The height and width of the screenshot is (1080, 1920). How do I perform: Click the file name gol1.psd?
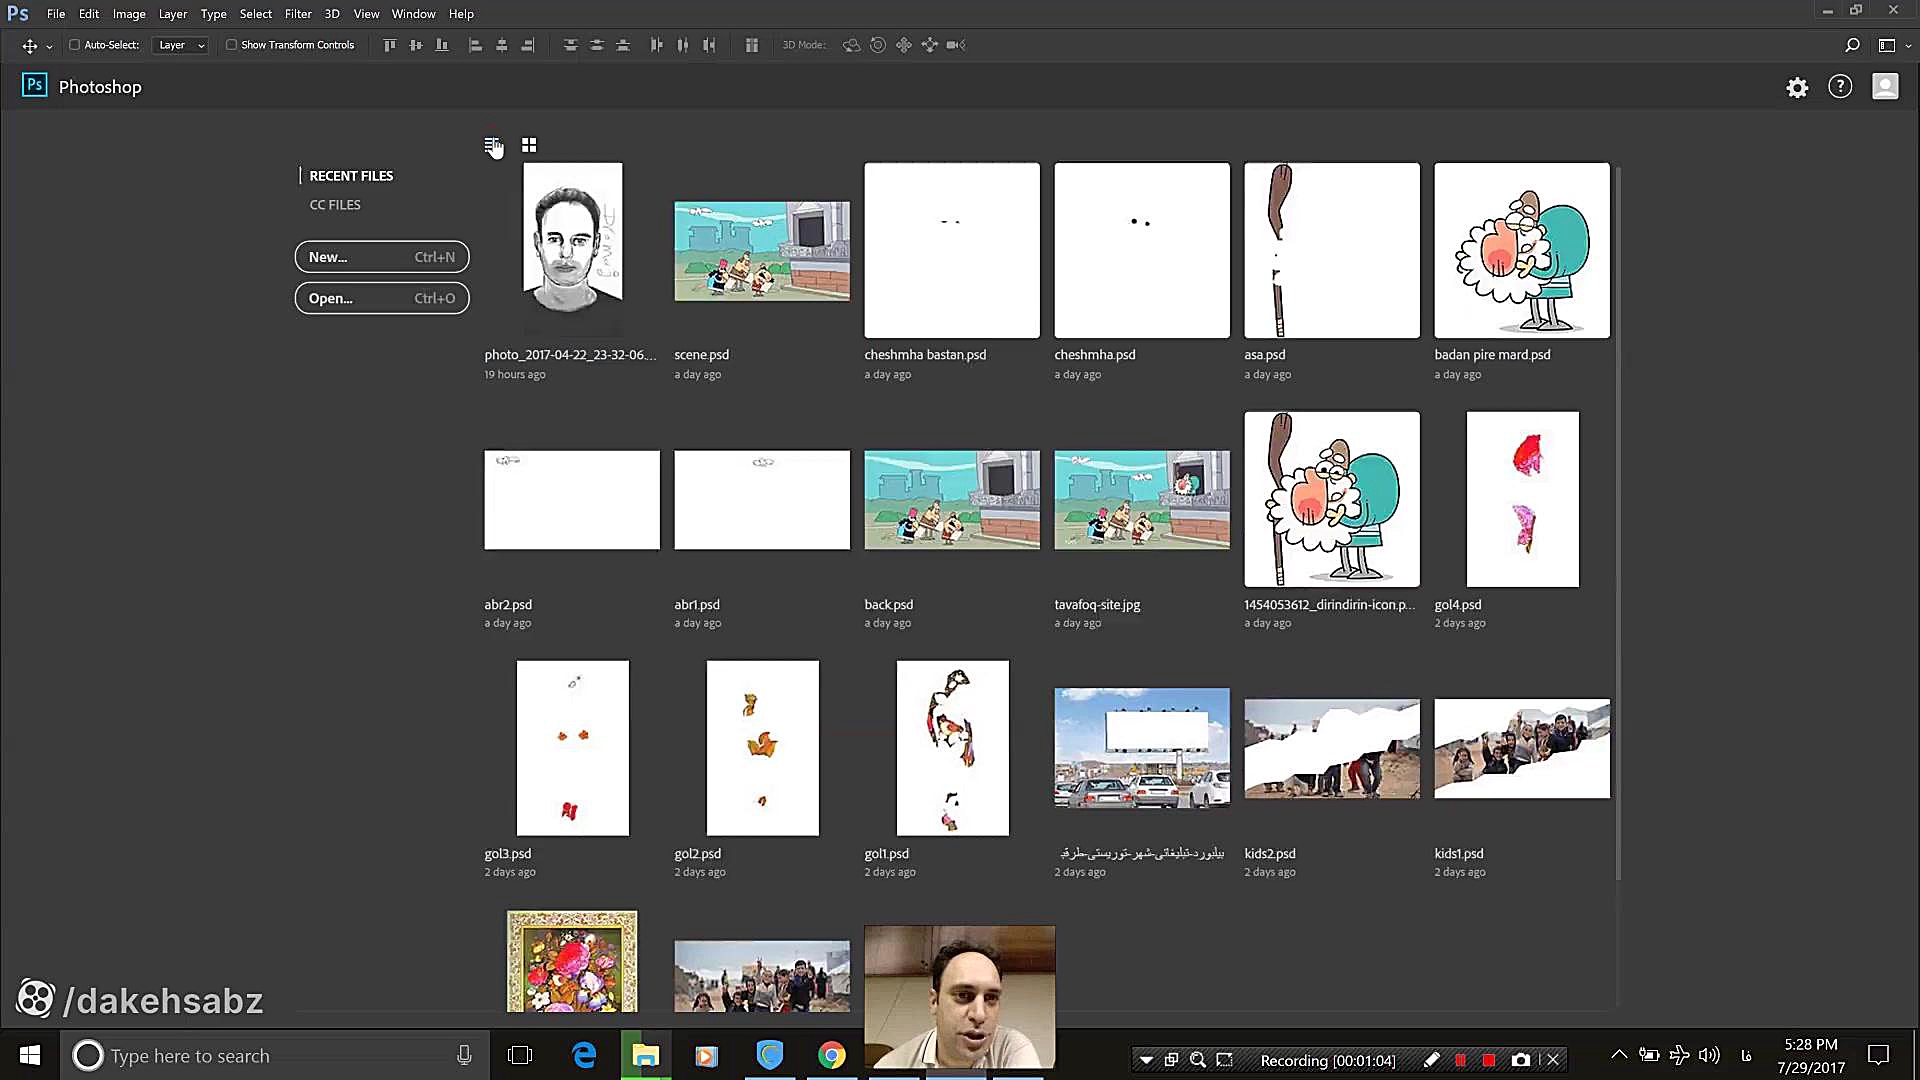(x=886, y=854)
